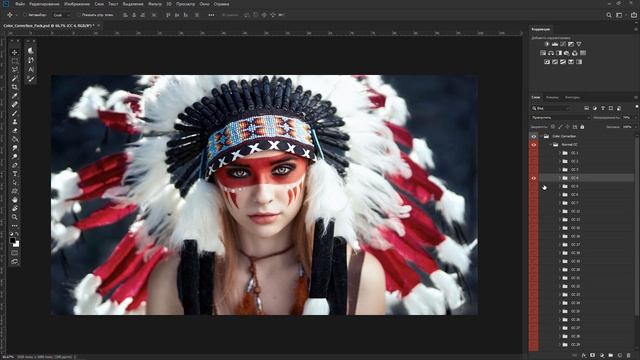Collapse the Normal CC group arrow

(550, 144)
